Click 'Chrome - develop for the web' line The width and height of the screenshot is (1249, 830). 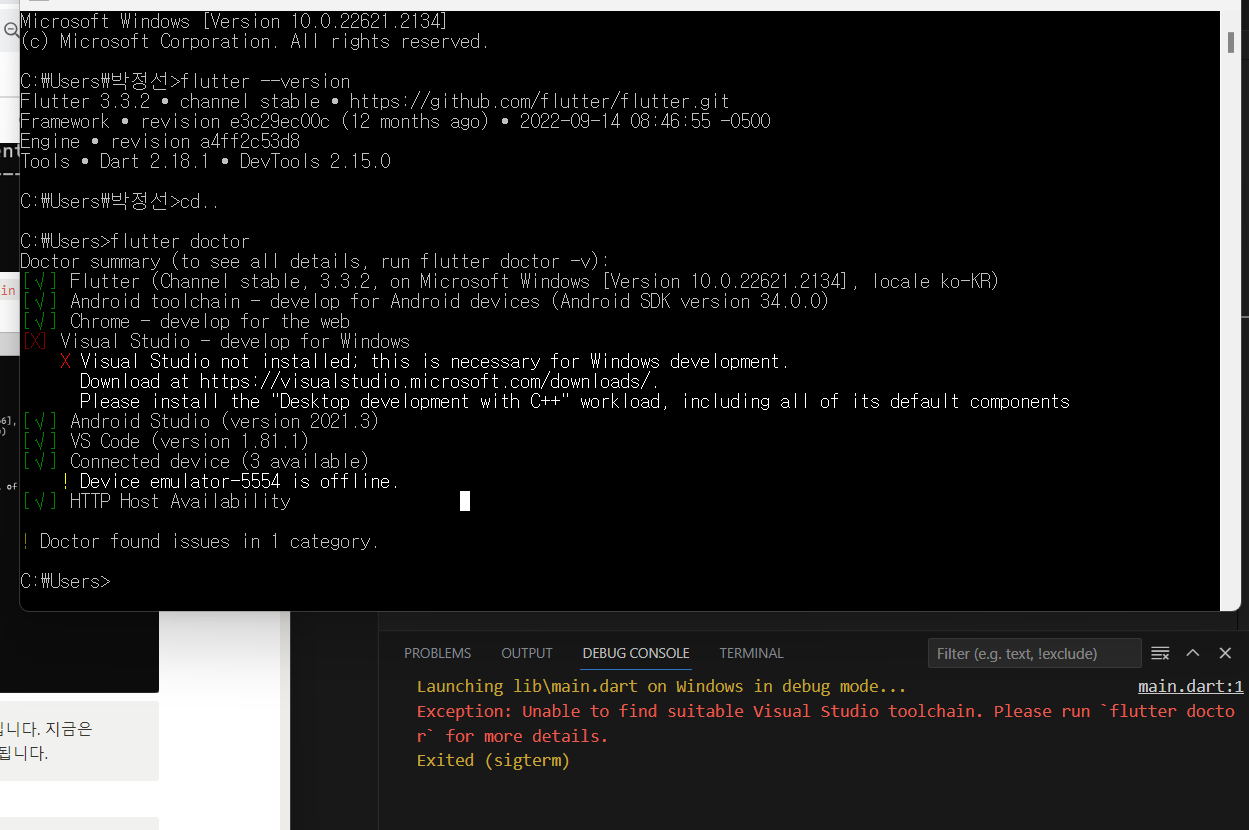pos(185,321)
